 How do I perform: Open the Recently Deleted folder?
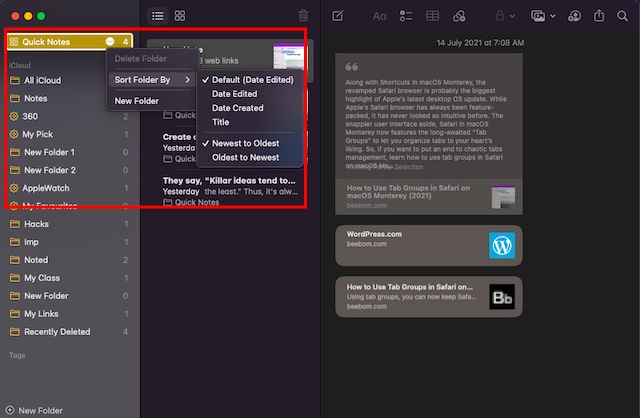click(57, 332)
